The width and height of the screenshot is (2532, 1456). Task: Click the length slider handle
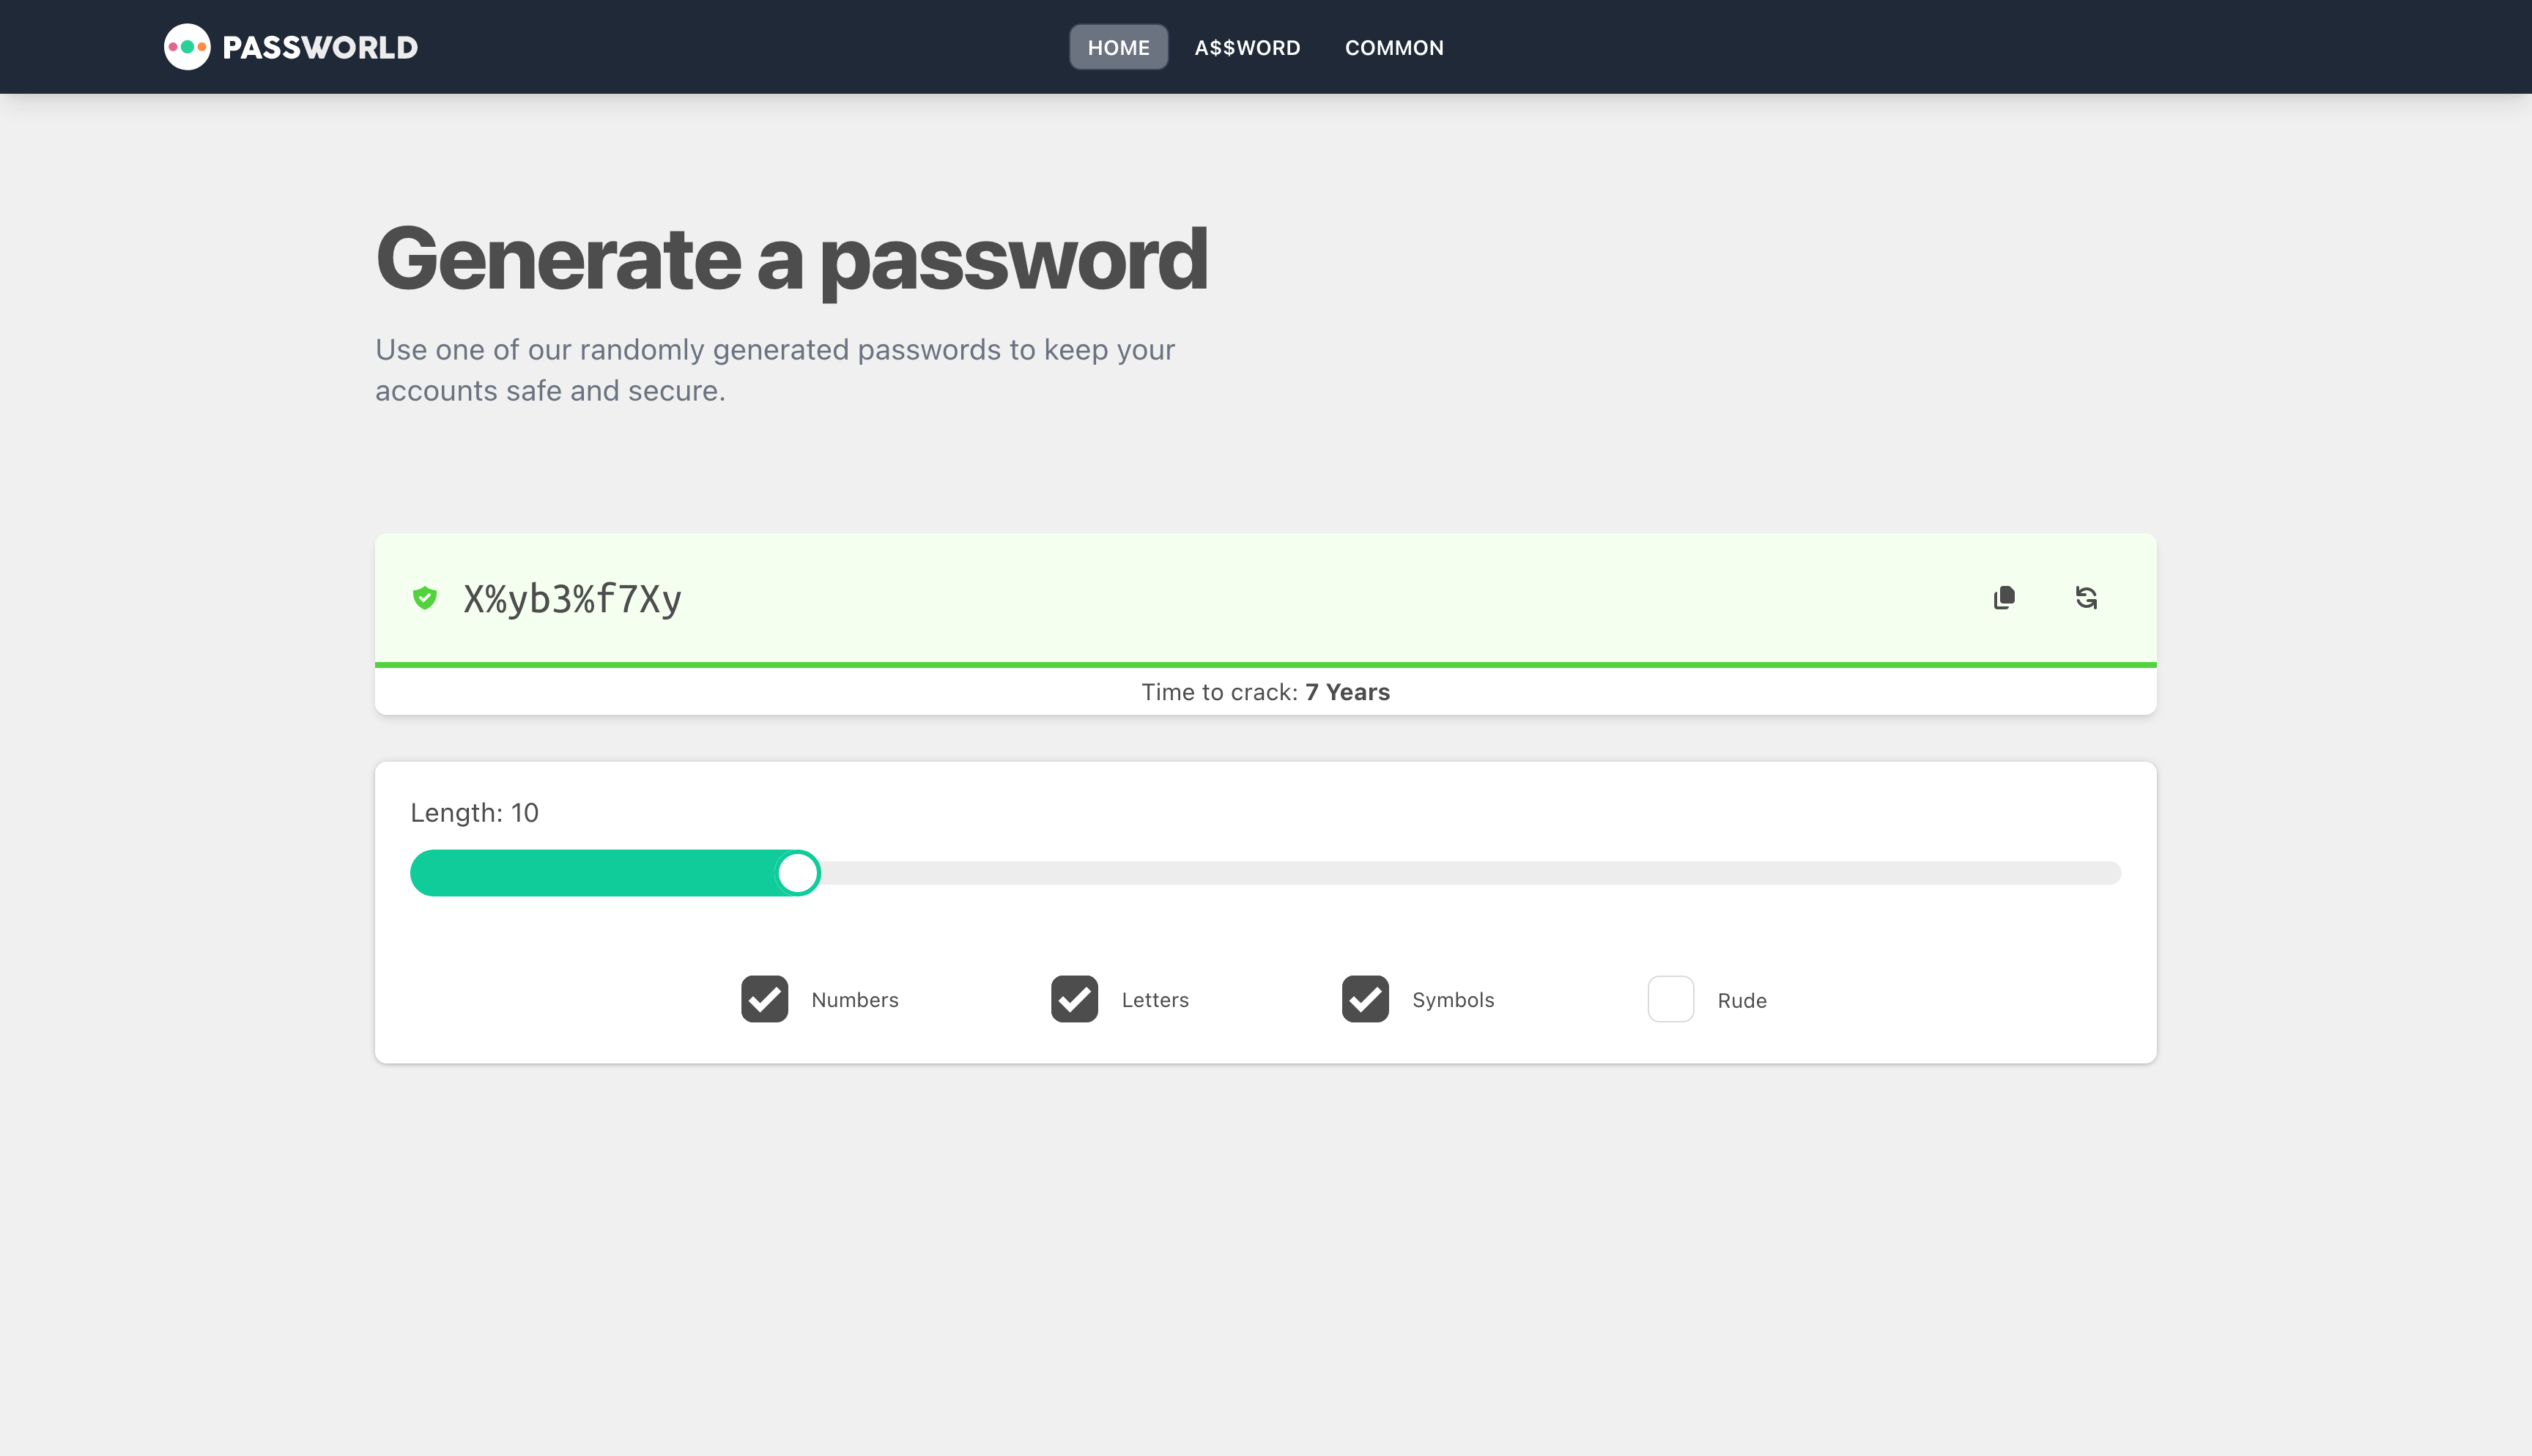[x=798, y=873]
